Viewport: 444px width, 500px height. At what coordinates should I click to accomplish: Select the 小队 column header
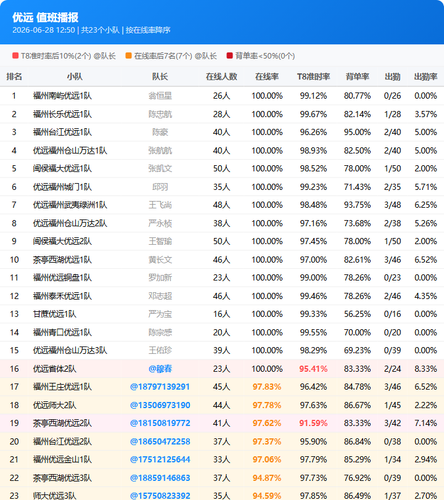(x=75, y=77)
